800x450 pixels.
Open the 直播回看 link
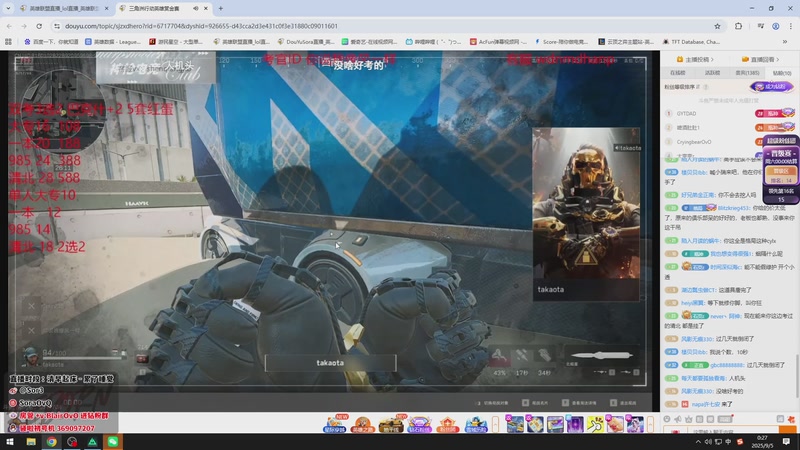tap(760, 60)
